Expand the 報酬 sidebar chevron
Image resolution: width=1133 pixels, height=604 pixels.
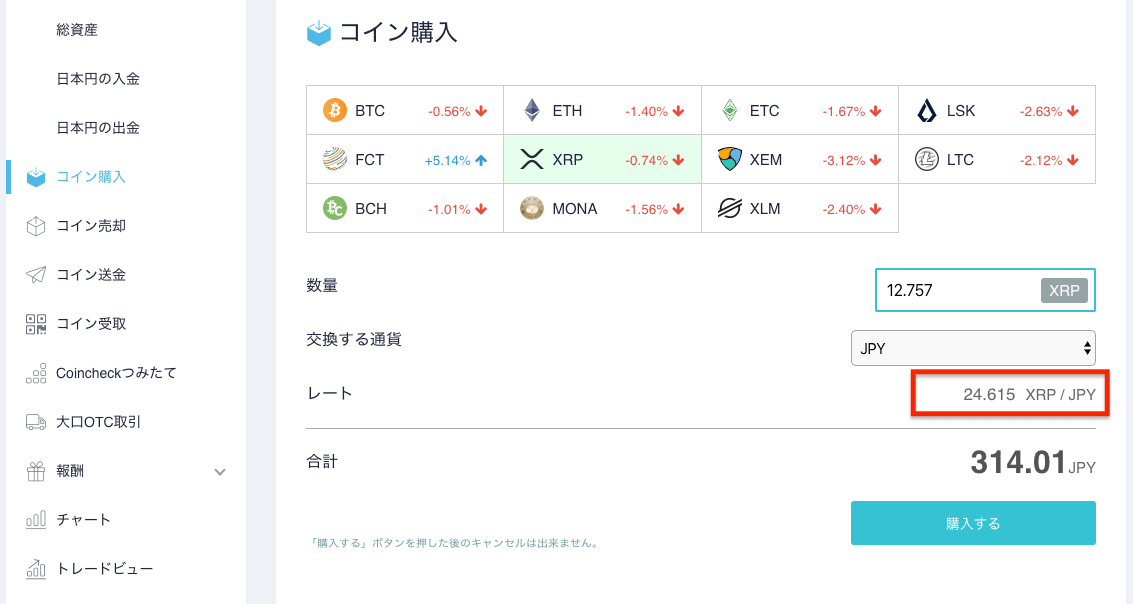click(x=220, y=472)
